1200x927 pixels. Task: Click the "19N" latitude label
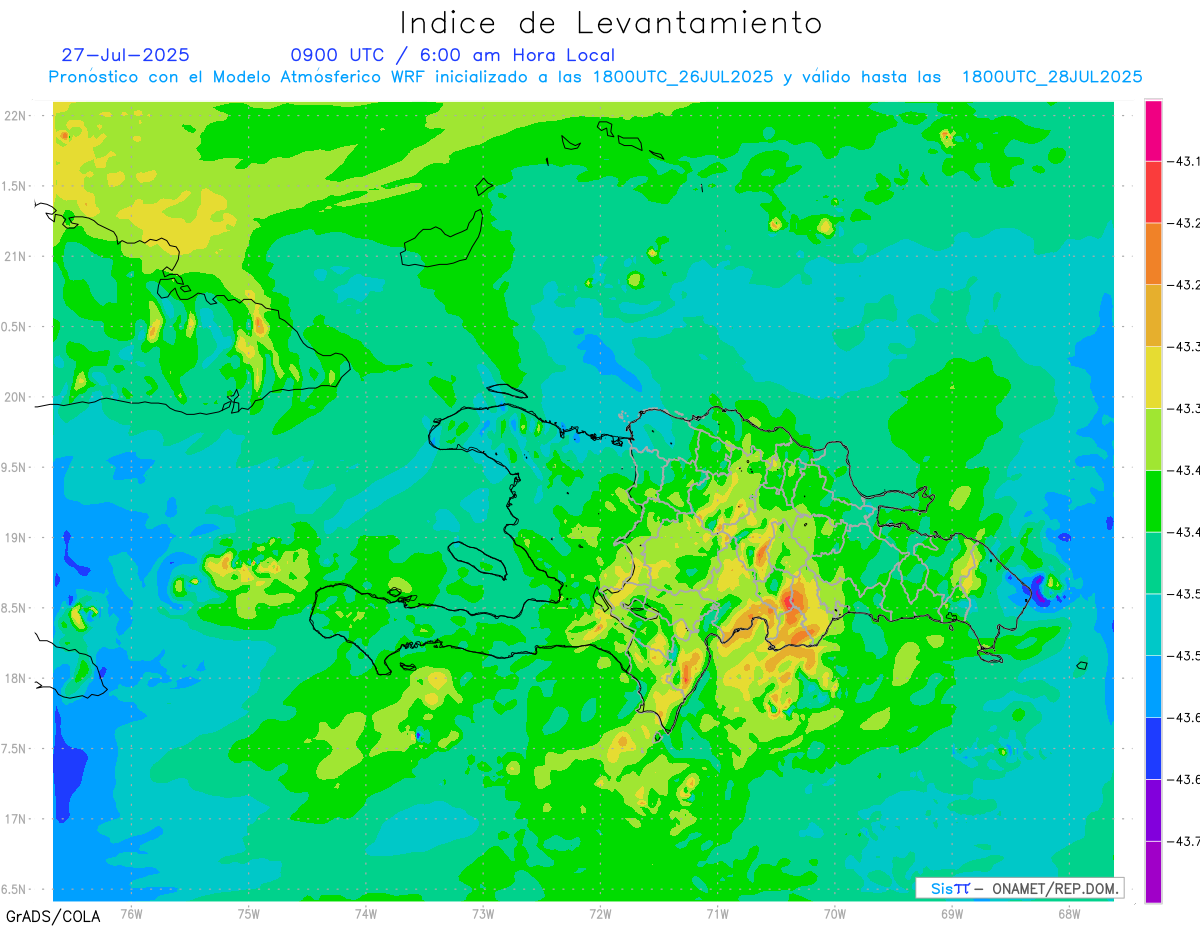pyautogui.click(x=16, y=538)
